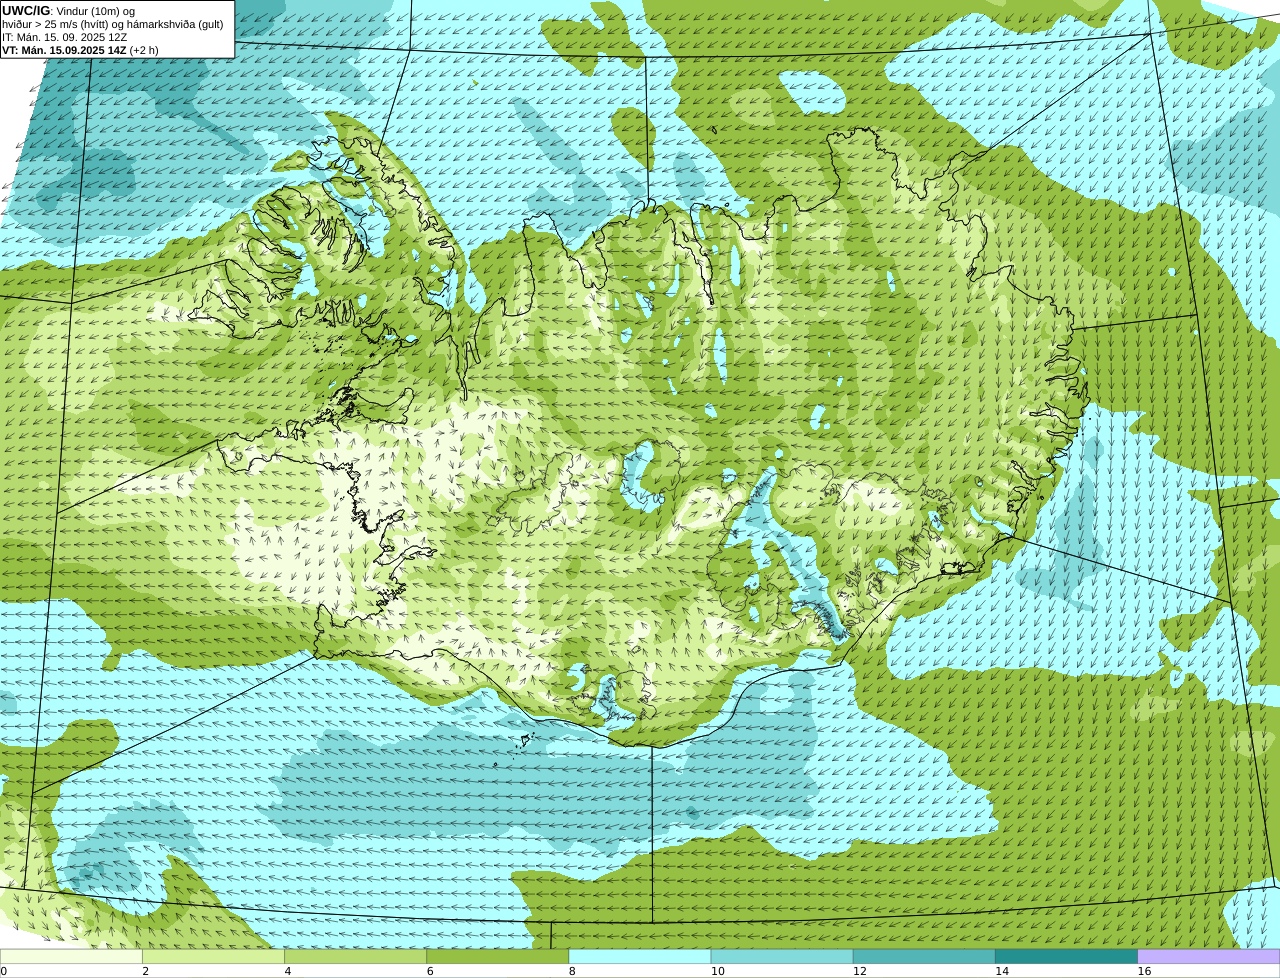Click the purple above-16 m/s legend swatch
The image size is (1280, 978).
(1209, 956)
